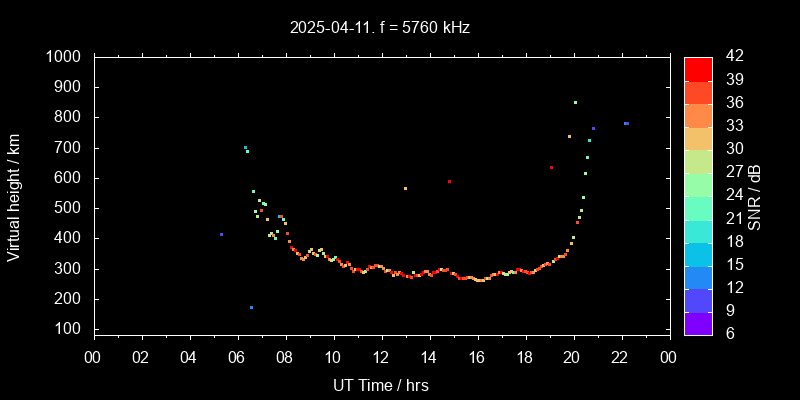The height and width of the screenshot is (400, 800).
Task: Select the lone blue point below 200 km
Action: (251, 308)
